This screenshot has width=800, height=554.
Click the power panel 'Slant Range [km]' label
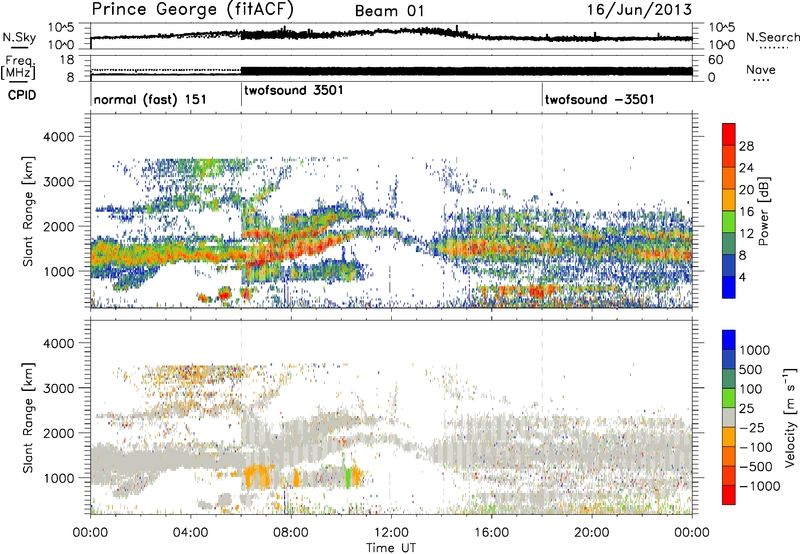(x=28, y=211)
